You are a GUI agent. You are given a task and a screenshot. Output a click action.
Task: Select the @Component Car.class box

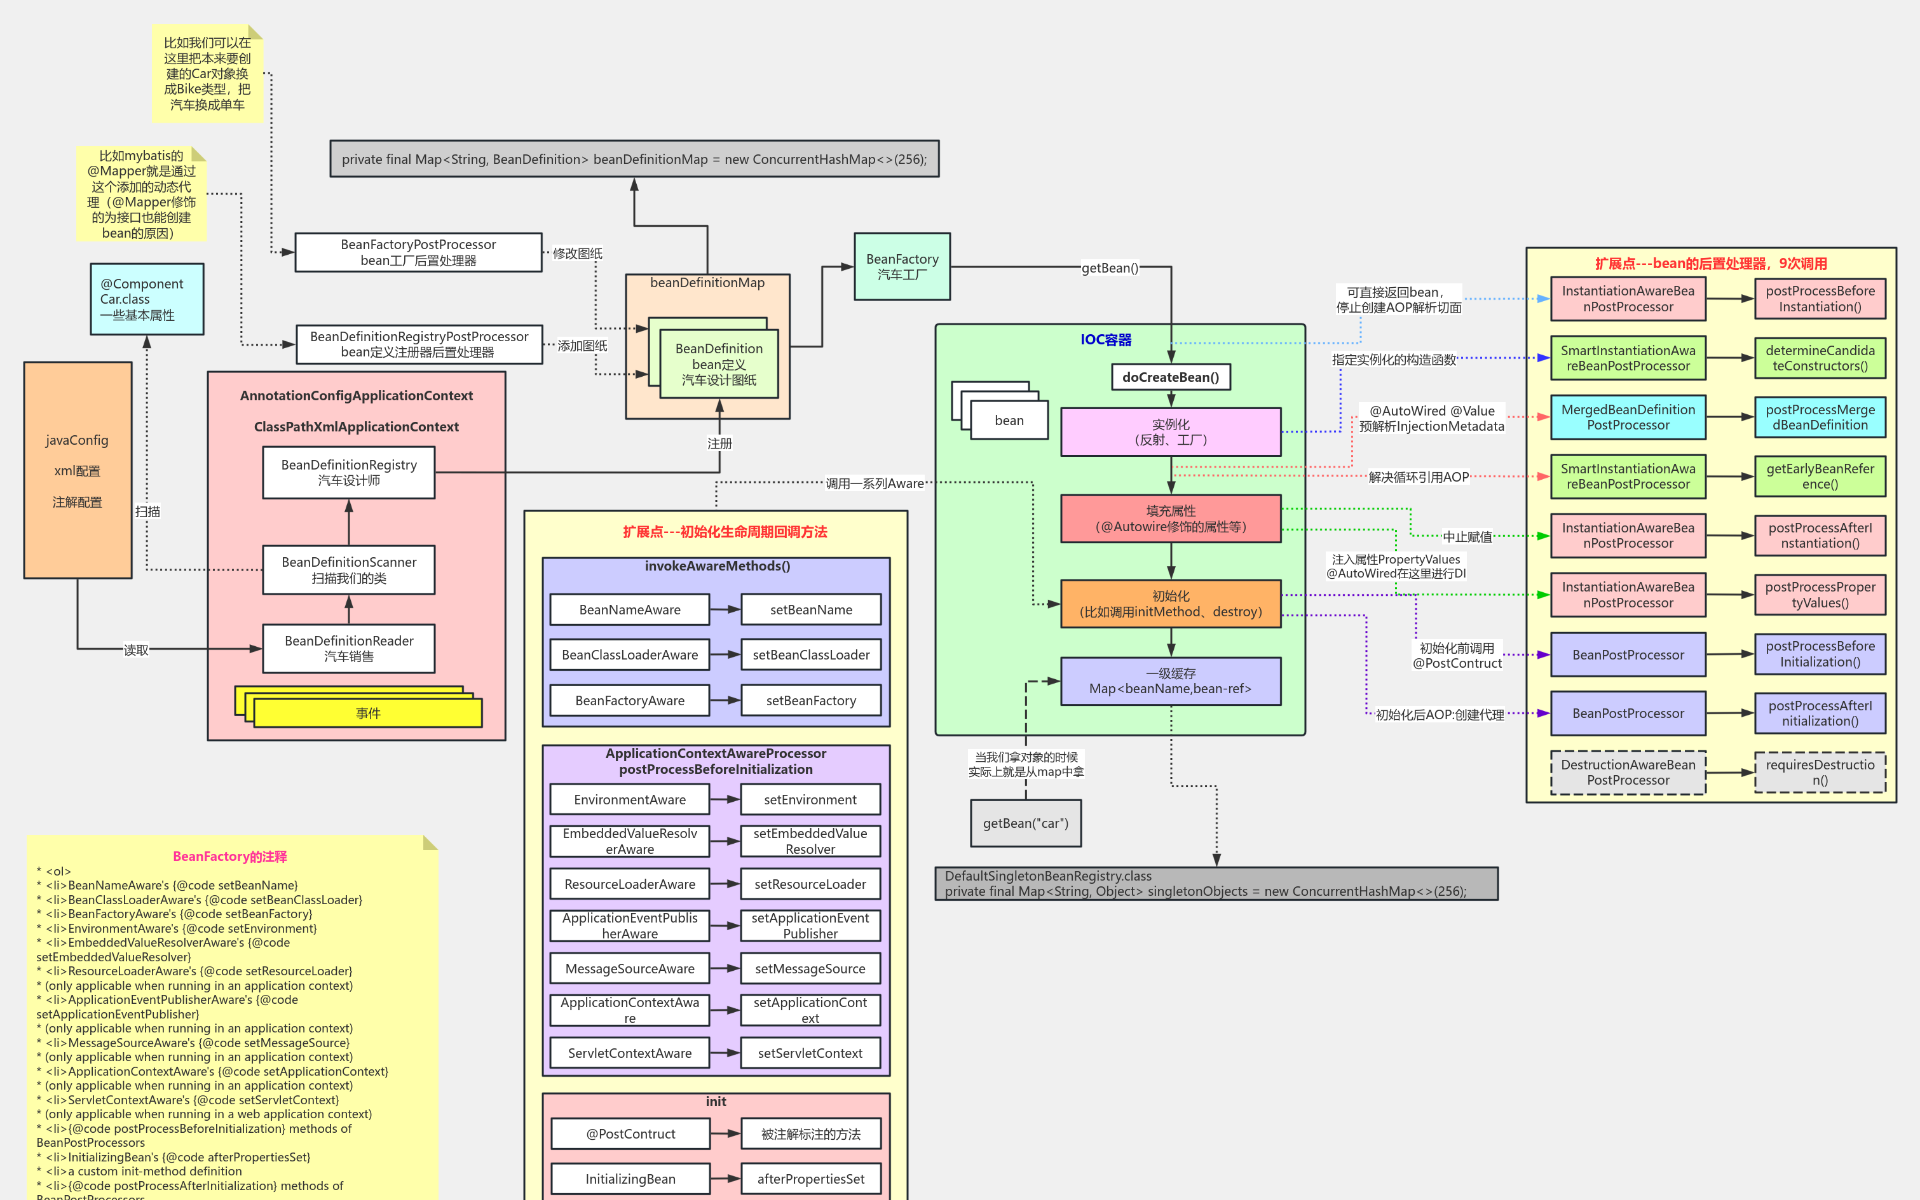pyautogui.click(x=146, y=299)
